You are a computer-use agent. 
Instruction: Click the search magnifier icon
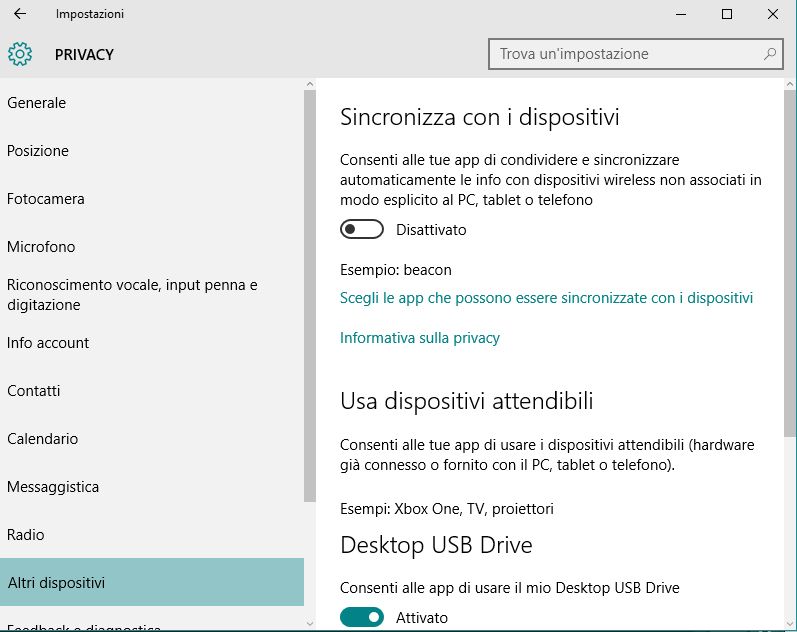(770, 54)
